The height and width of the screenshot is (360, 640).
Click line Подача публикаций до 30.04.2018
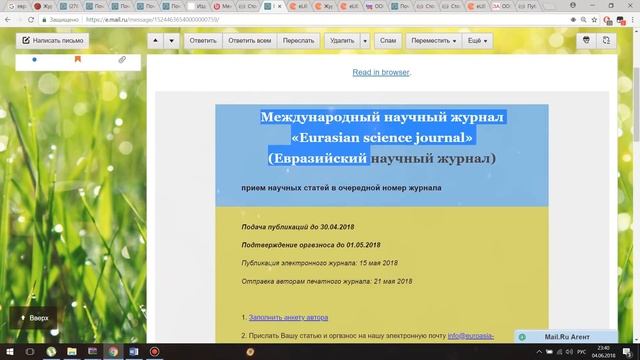[x=298, y=227]
